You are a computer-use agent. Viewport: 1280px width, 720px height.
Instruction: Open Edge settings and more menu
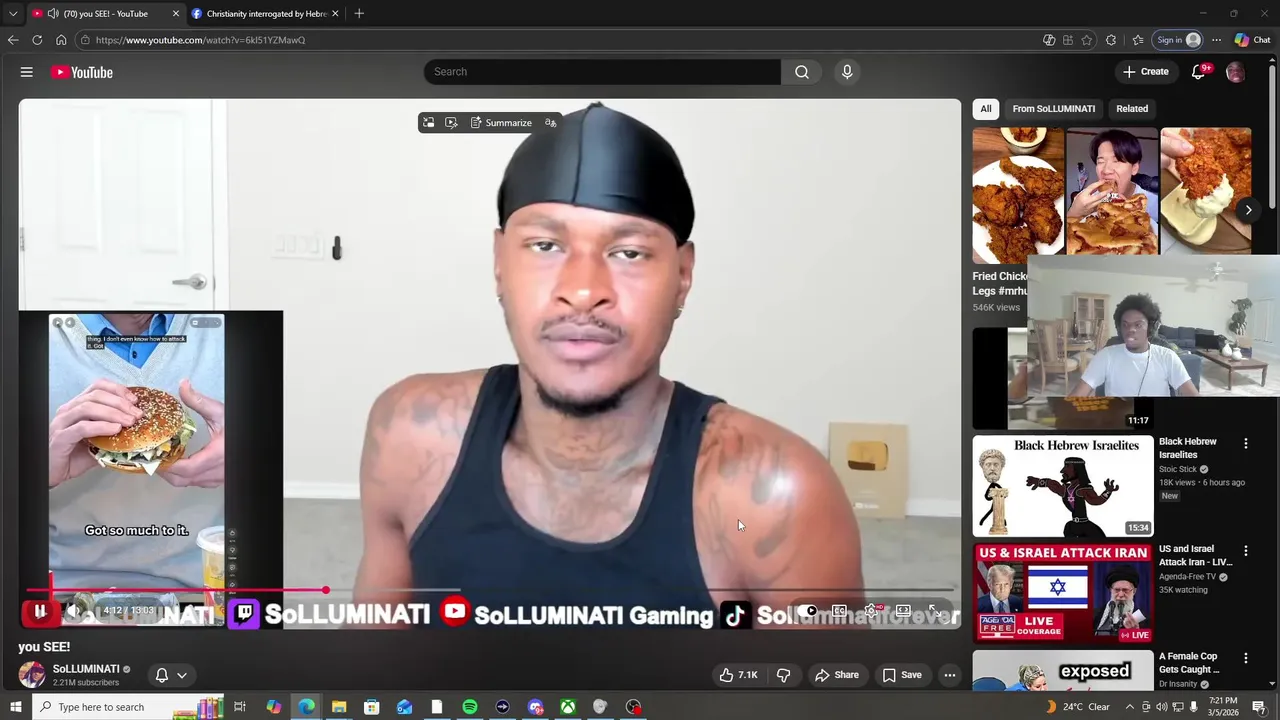click(x=1216, y=40)
